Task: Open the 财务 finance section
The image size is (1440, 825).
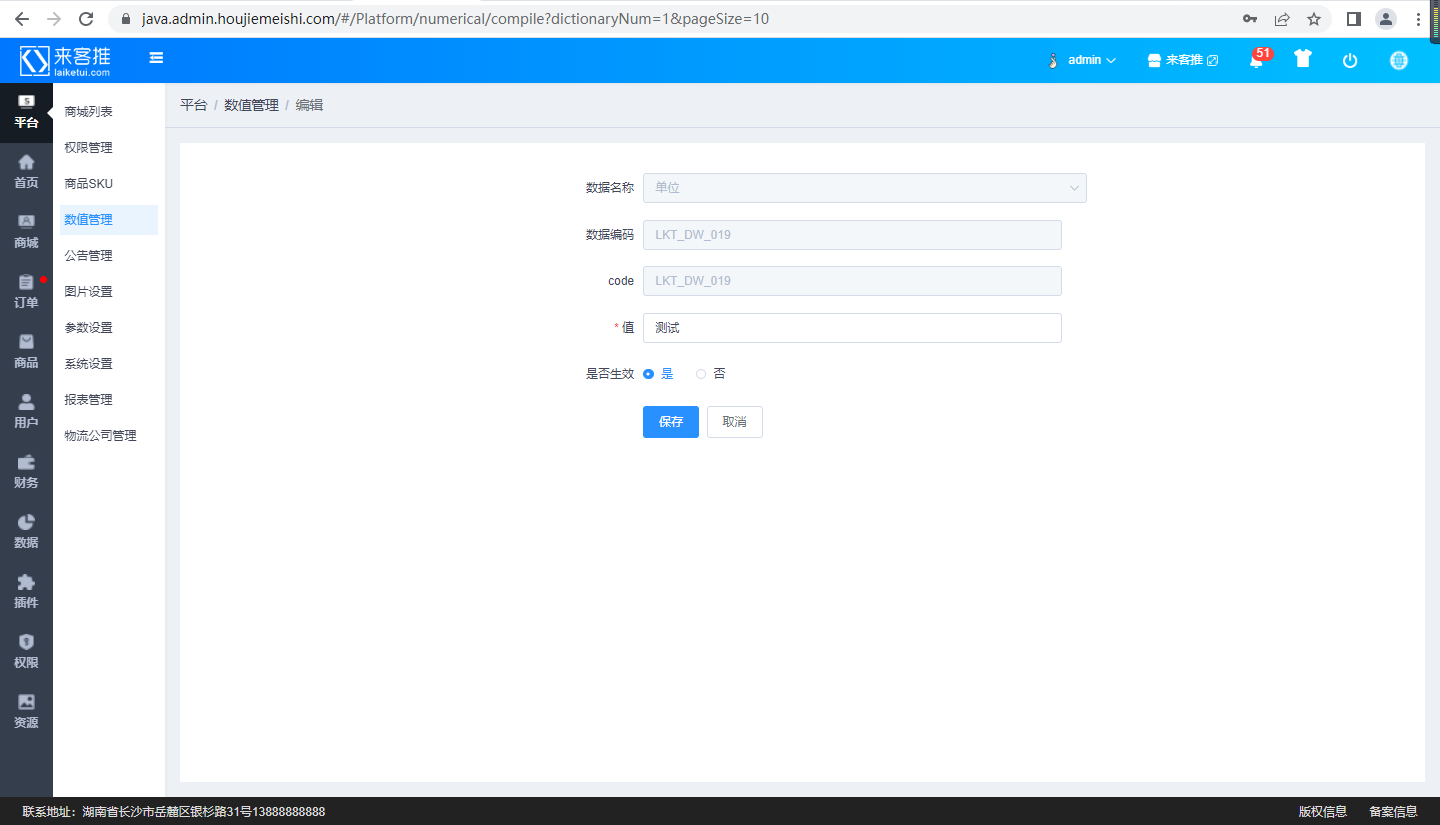Action: [x=26, y=472]
